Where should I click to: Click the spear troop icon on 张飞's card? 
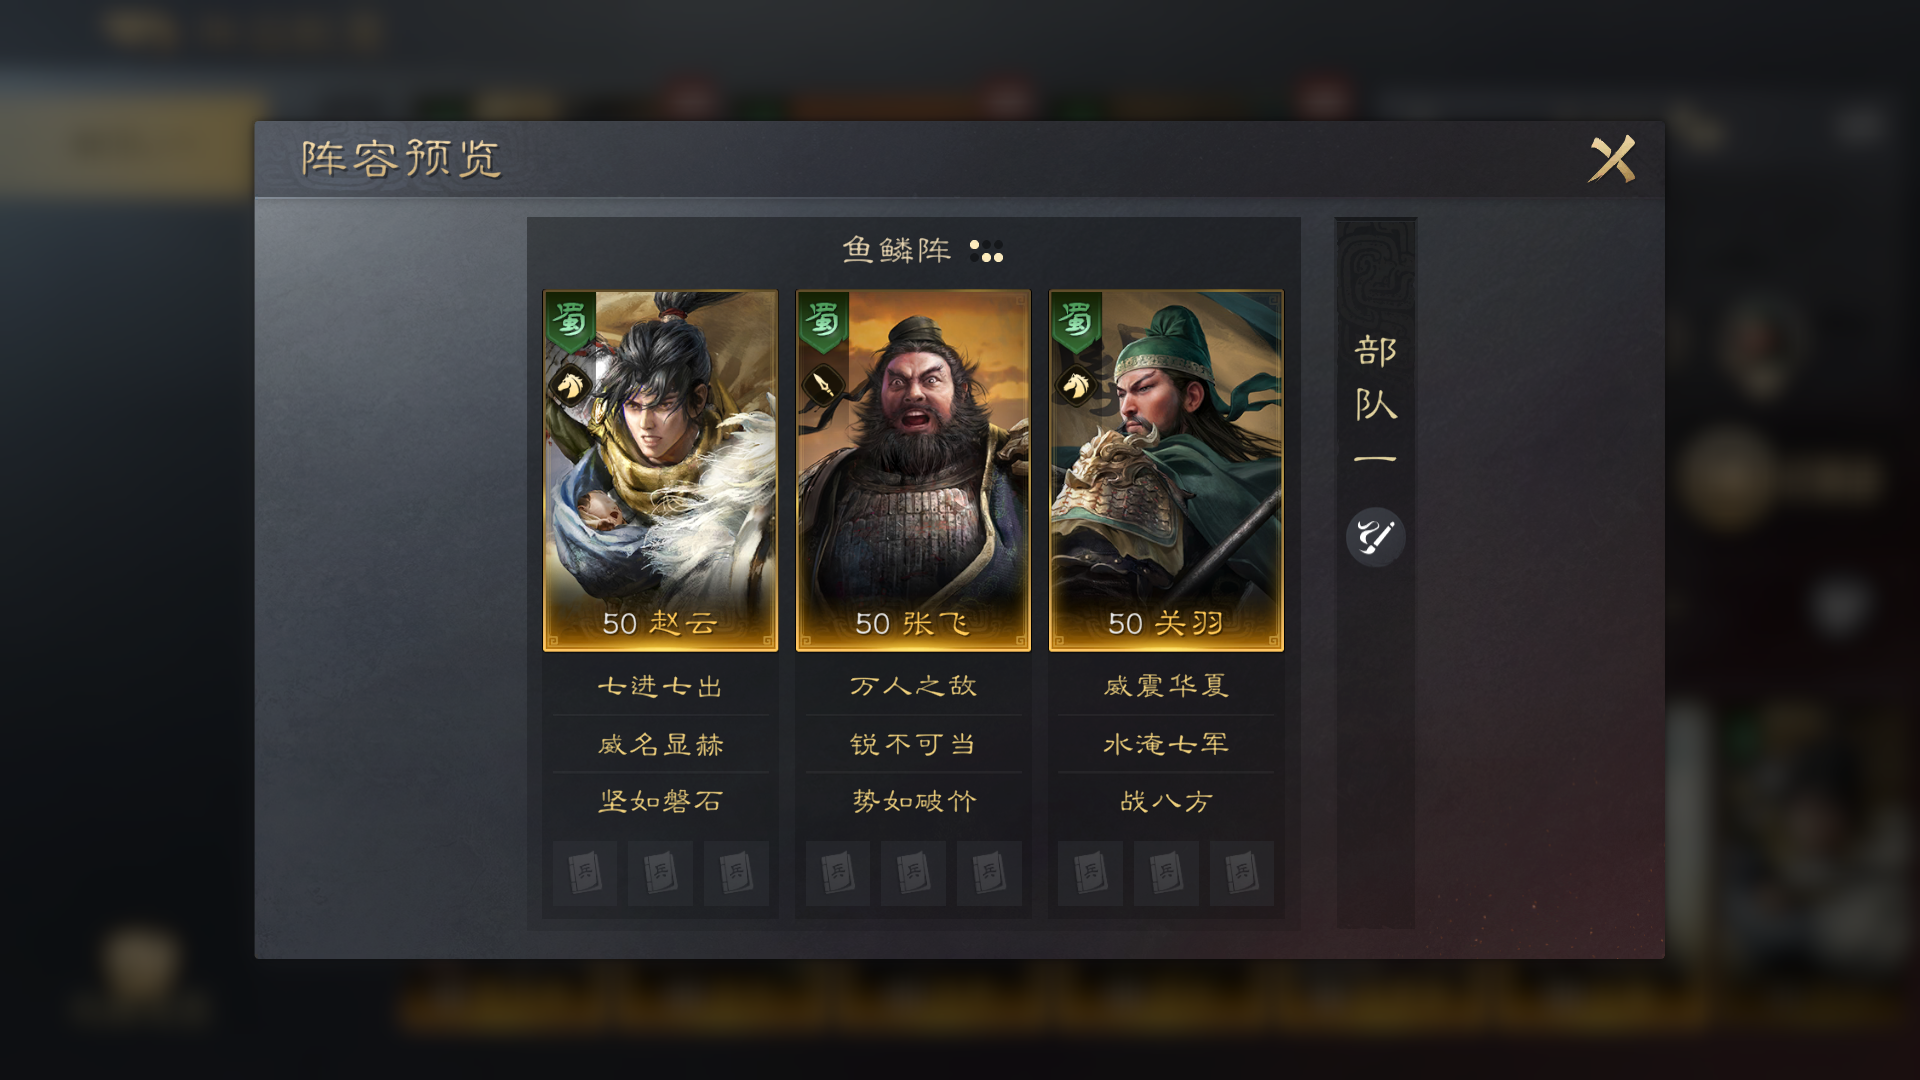[x=823, y=385]
